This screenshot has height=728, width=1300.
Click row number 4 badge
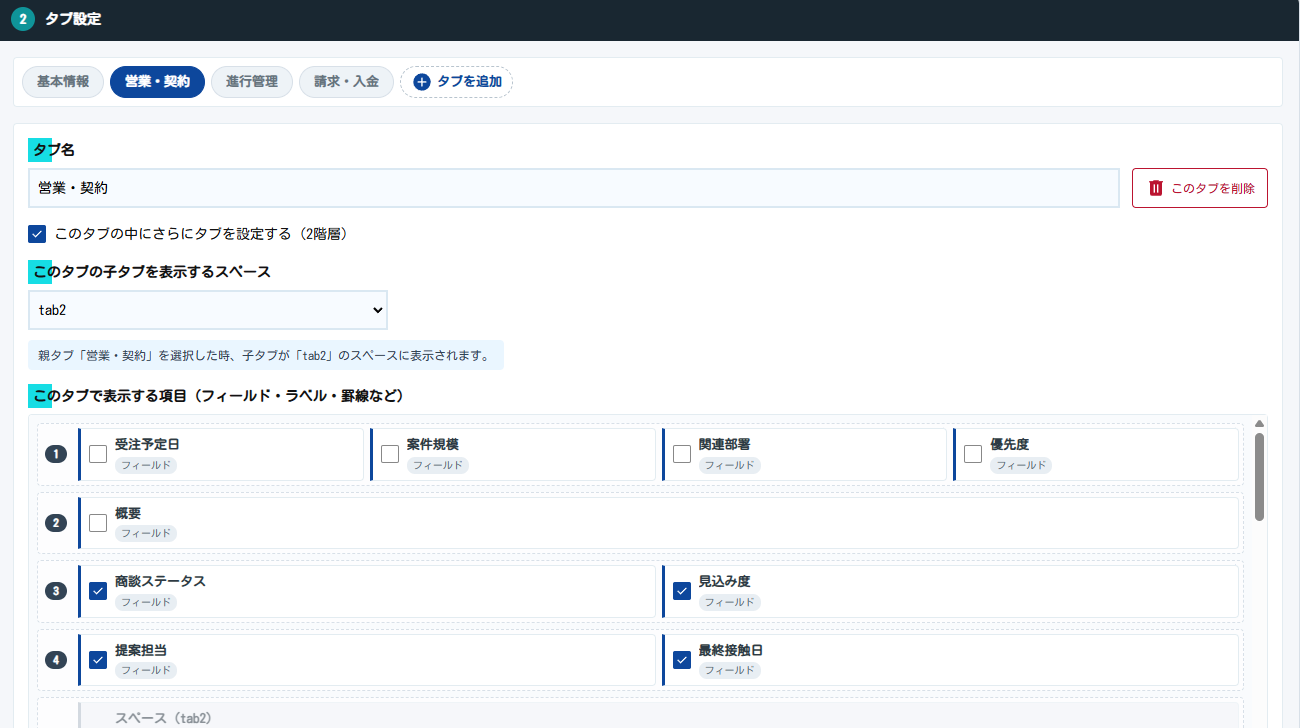[56, 660]
